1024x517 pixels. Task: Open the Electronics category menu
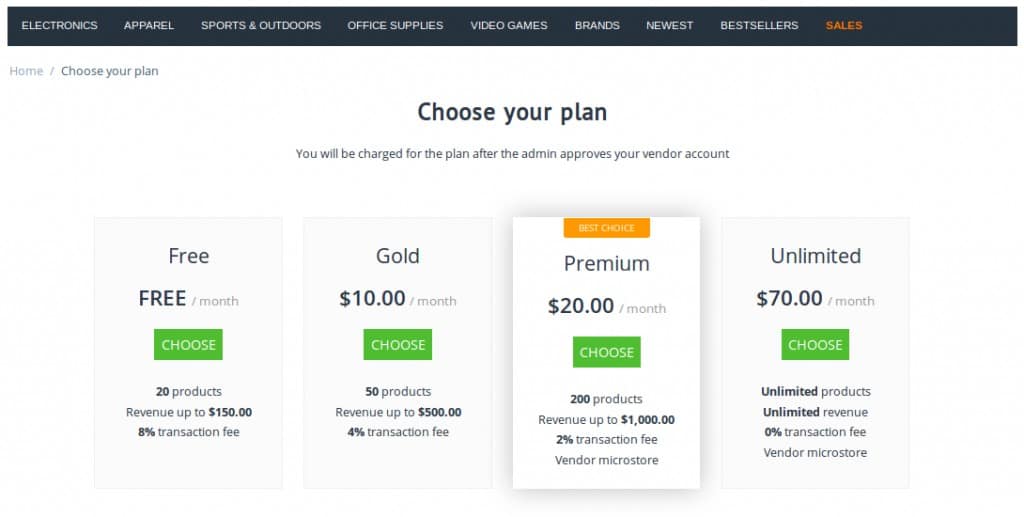[59, 25]
